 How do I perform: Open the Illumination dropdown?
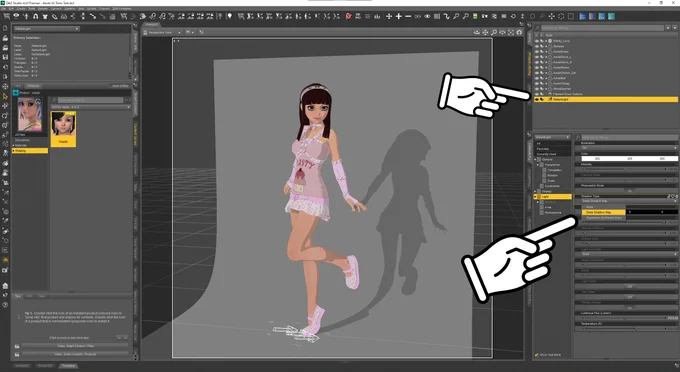coord(629,148)
